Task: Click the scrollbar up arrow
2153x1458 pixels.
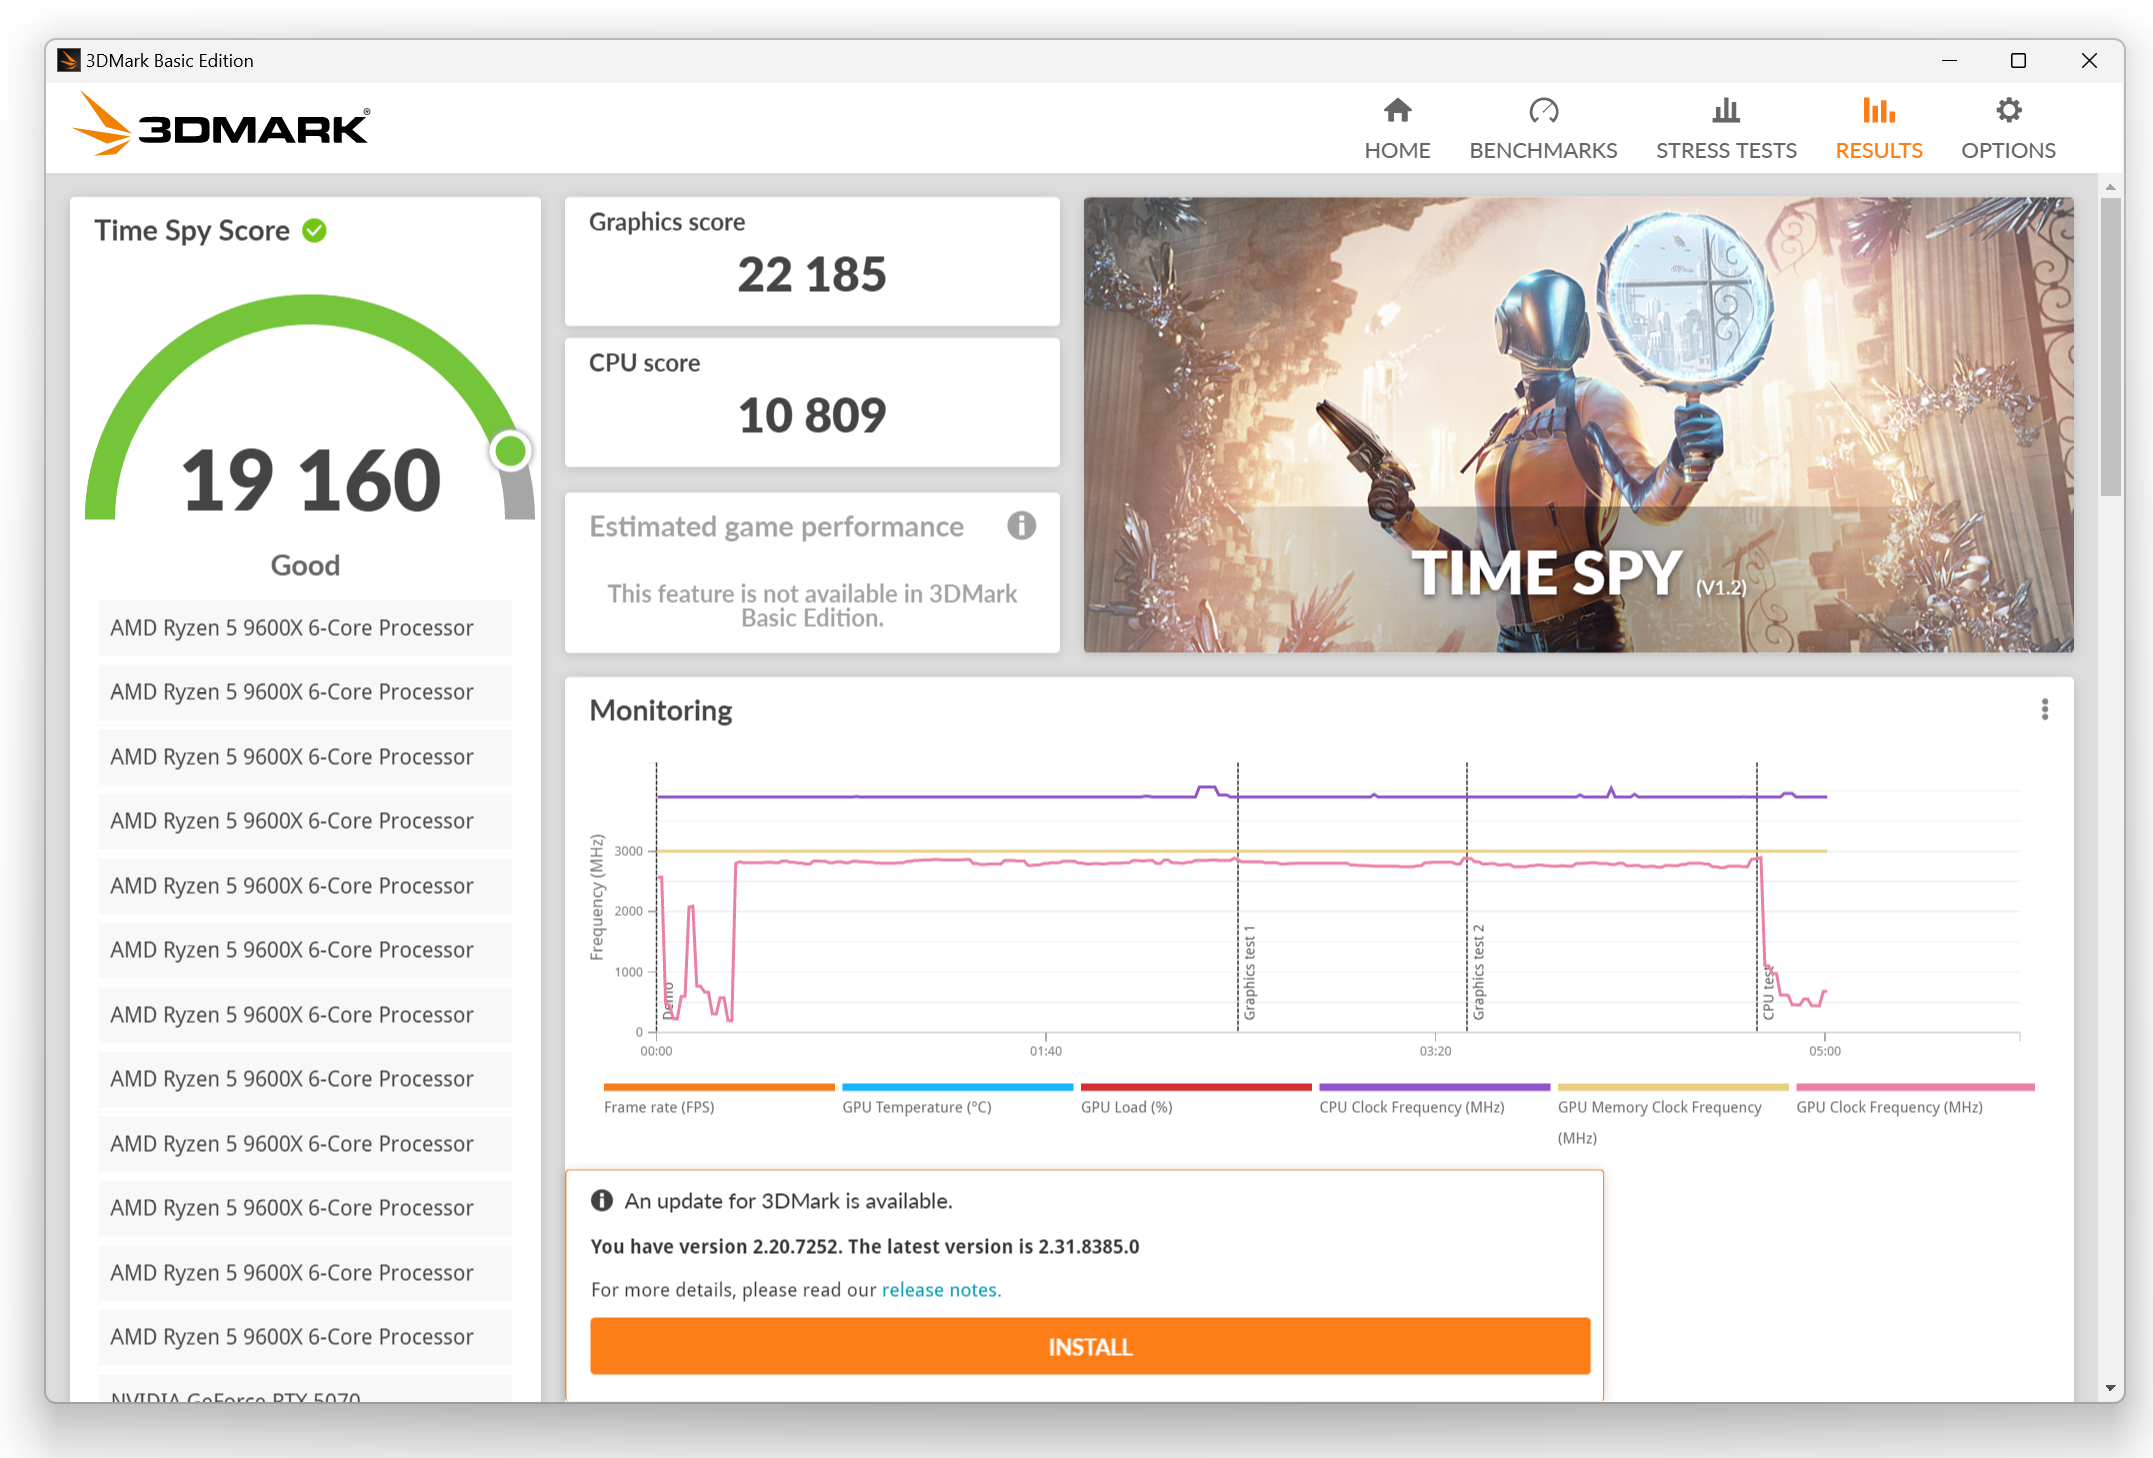Action: coord(2110,187)
